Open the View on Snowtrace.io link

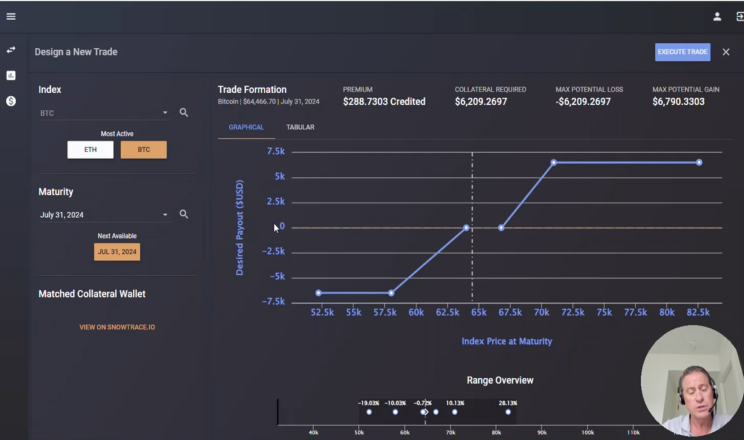pyautogui.click(x=117, y=327)
